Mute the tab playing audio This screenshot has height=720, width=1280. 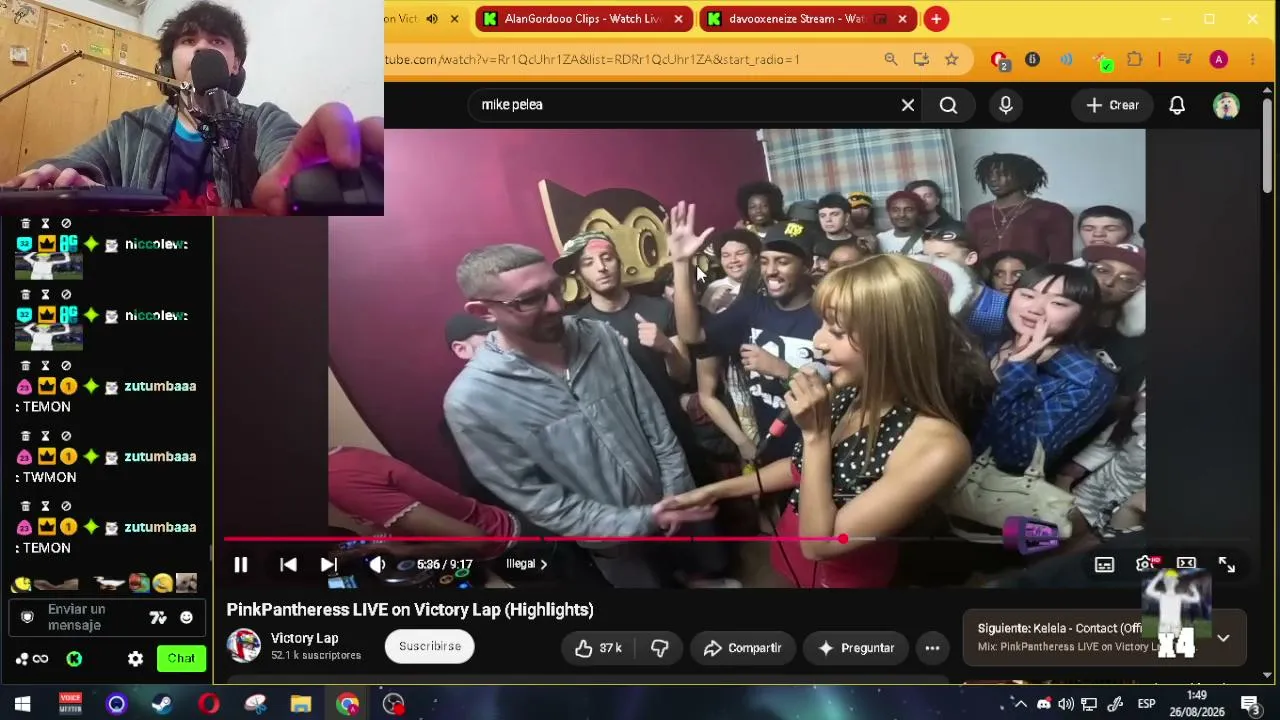(x=432, y=19)
